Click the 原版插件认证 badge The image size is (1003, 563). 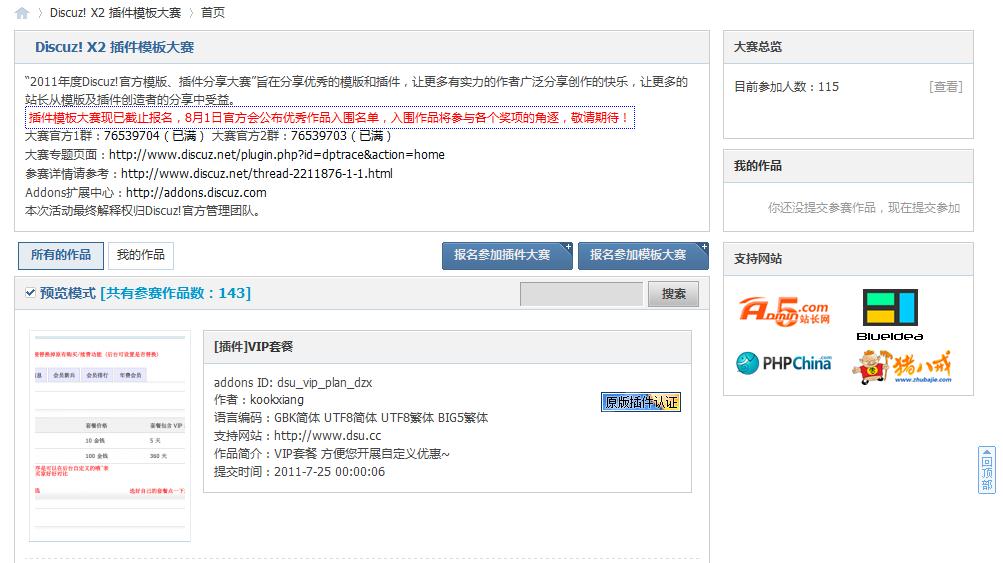(x=640, y=402)
